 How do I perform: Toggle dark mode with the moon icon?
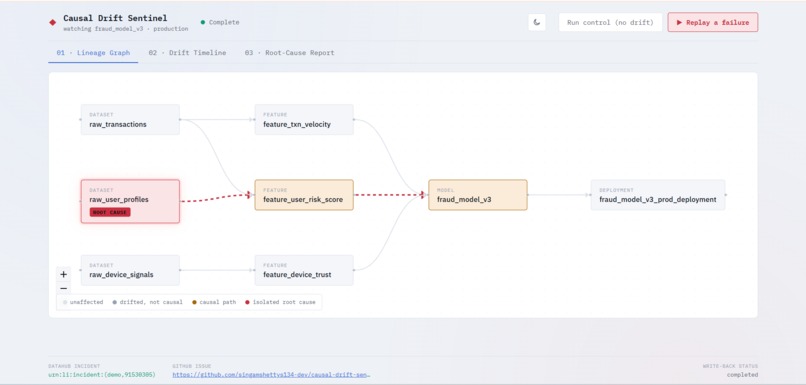click(537, 22)
